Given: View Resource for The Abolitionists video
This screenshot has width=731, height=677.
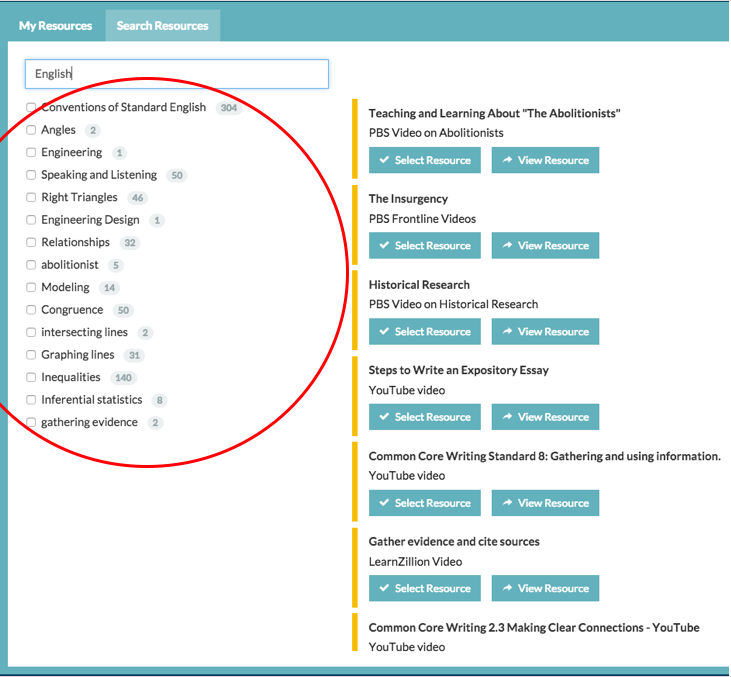Looking at the screenshot, I should 545,160.
